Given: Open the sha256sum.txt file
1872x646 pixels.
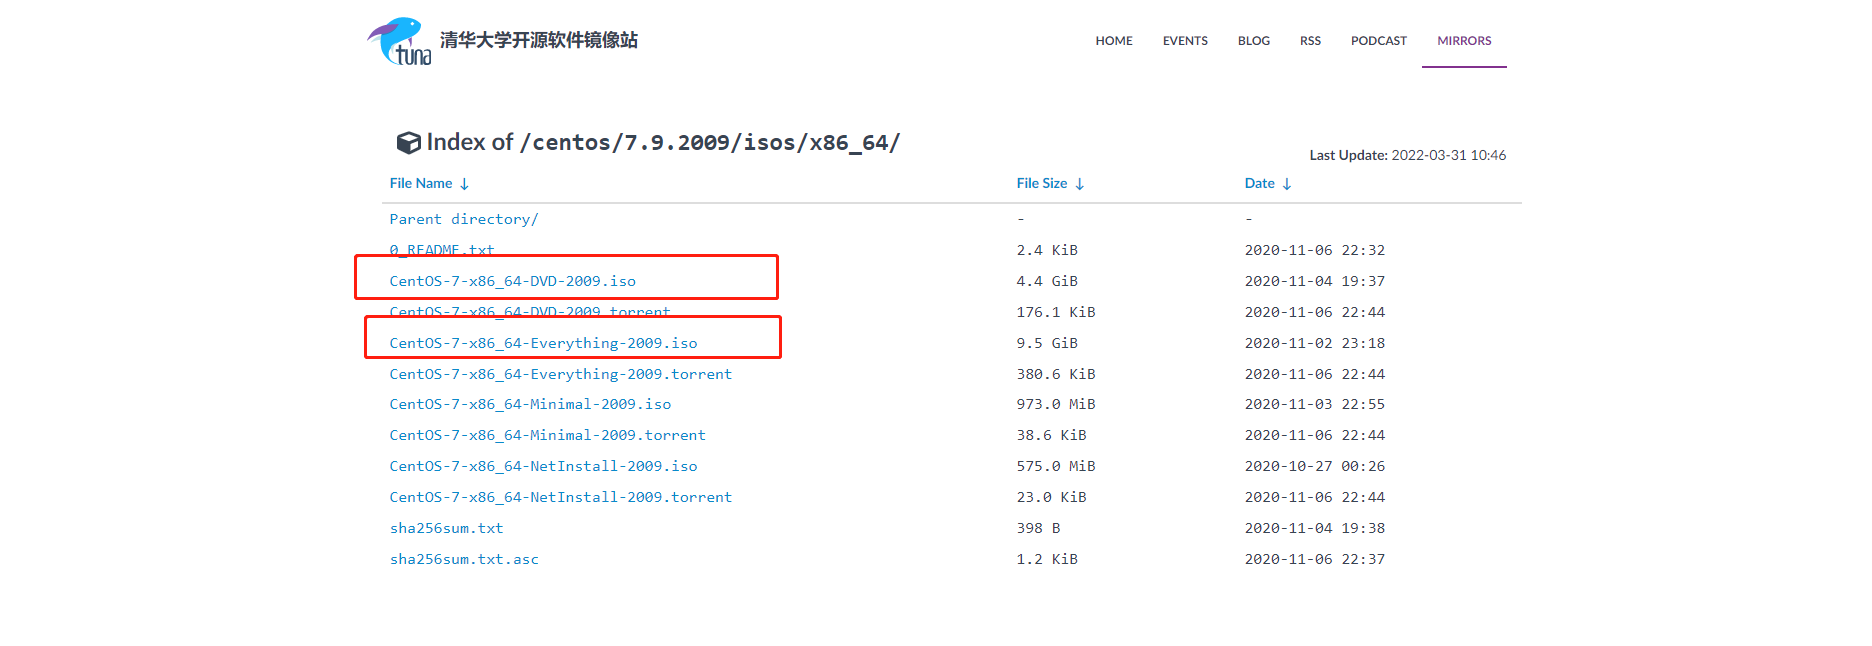Looking at the screenshot, I should [447, 528].
